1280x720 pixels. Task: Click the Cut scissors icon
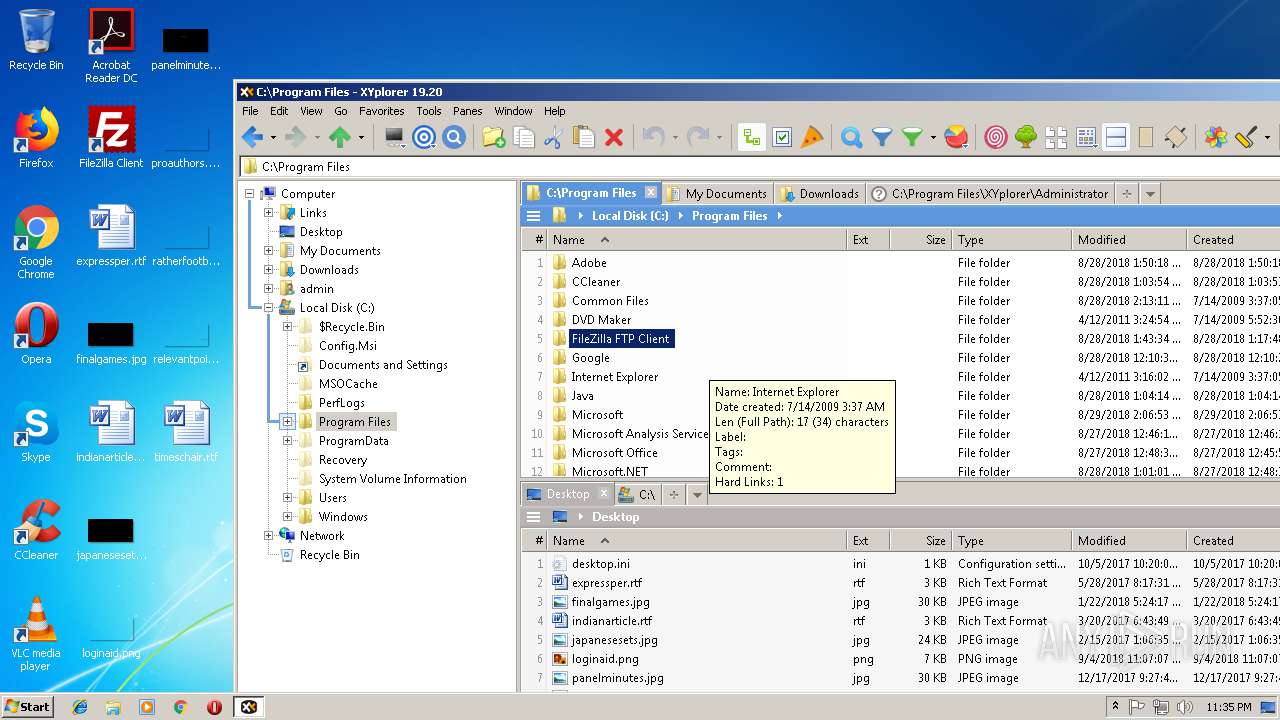coord(553,137)
